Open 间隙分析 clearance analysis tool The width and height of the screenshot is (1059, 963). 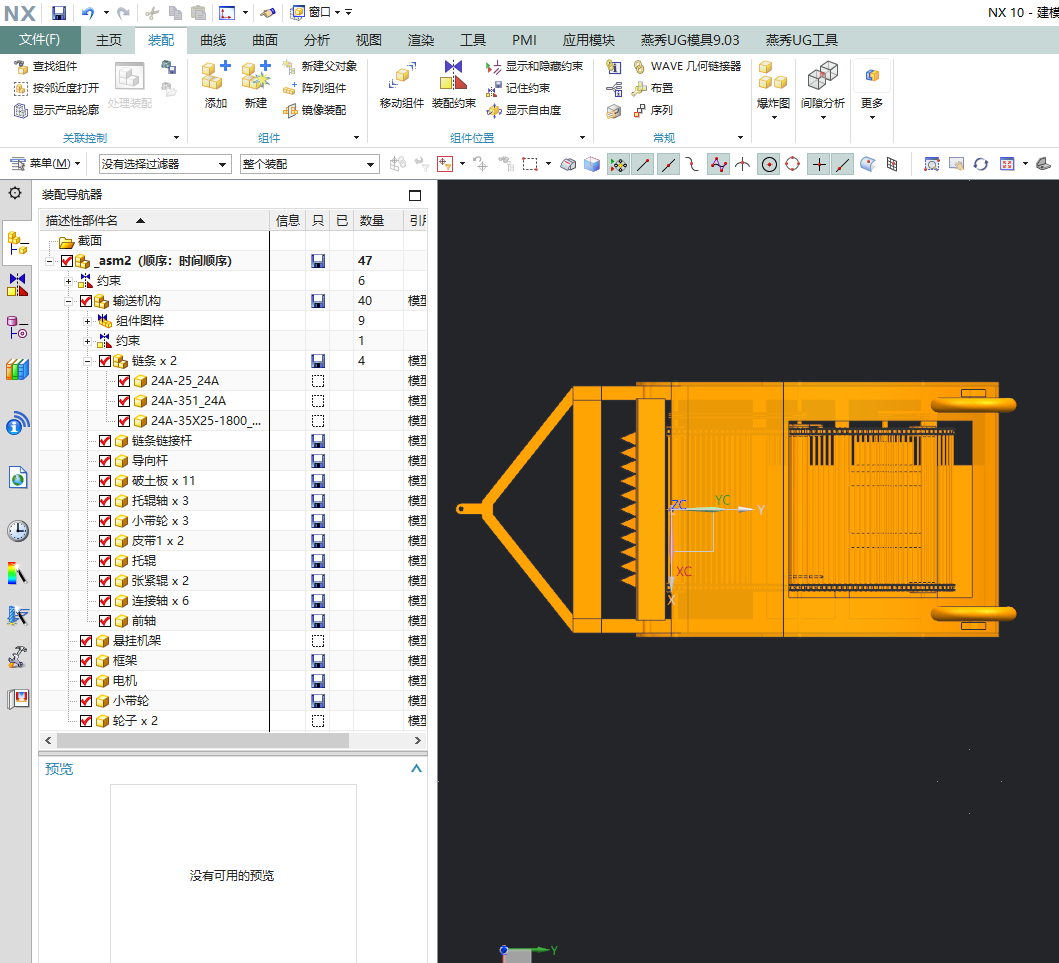point(822,76)
